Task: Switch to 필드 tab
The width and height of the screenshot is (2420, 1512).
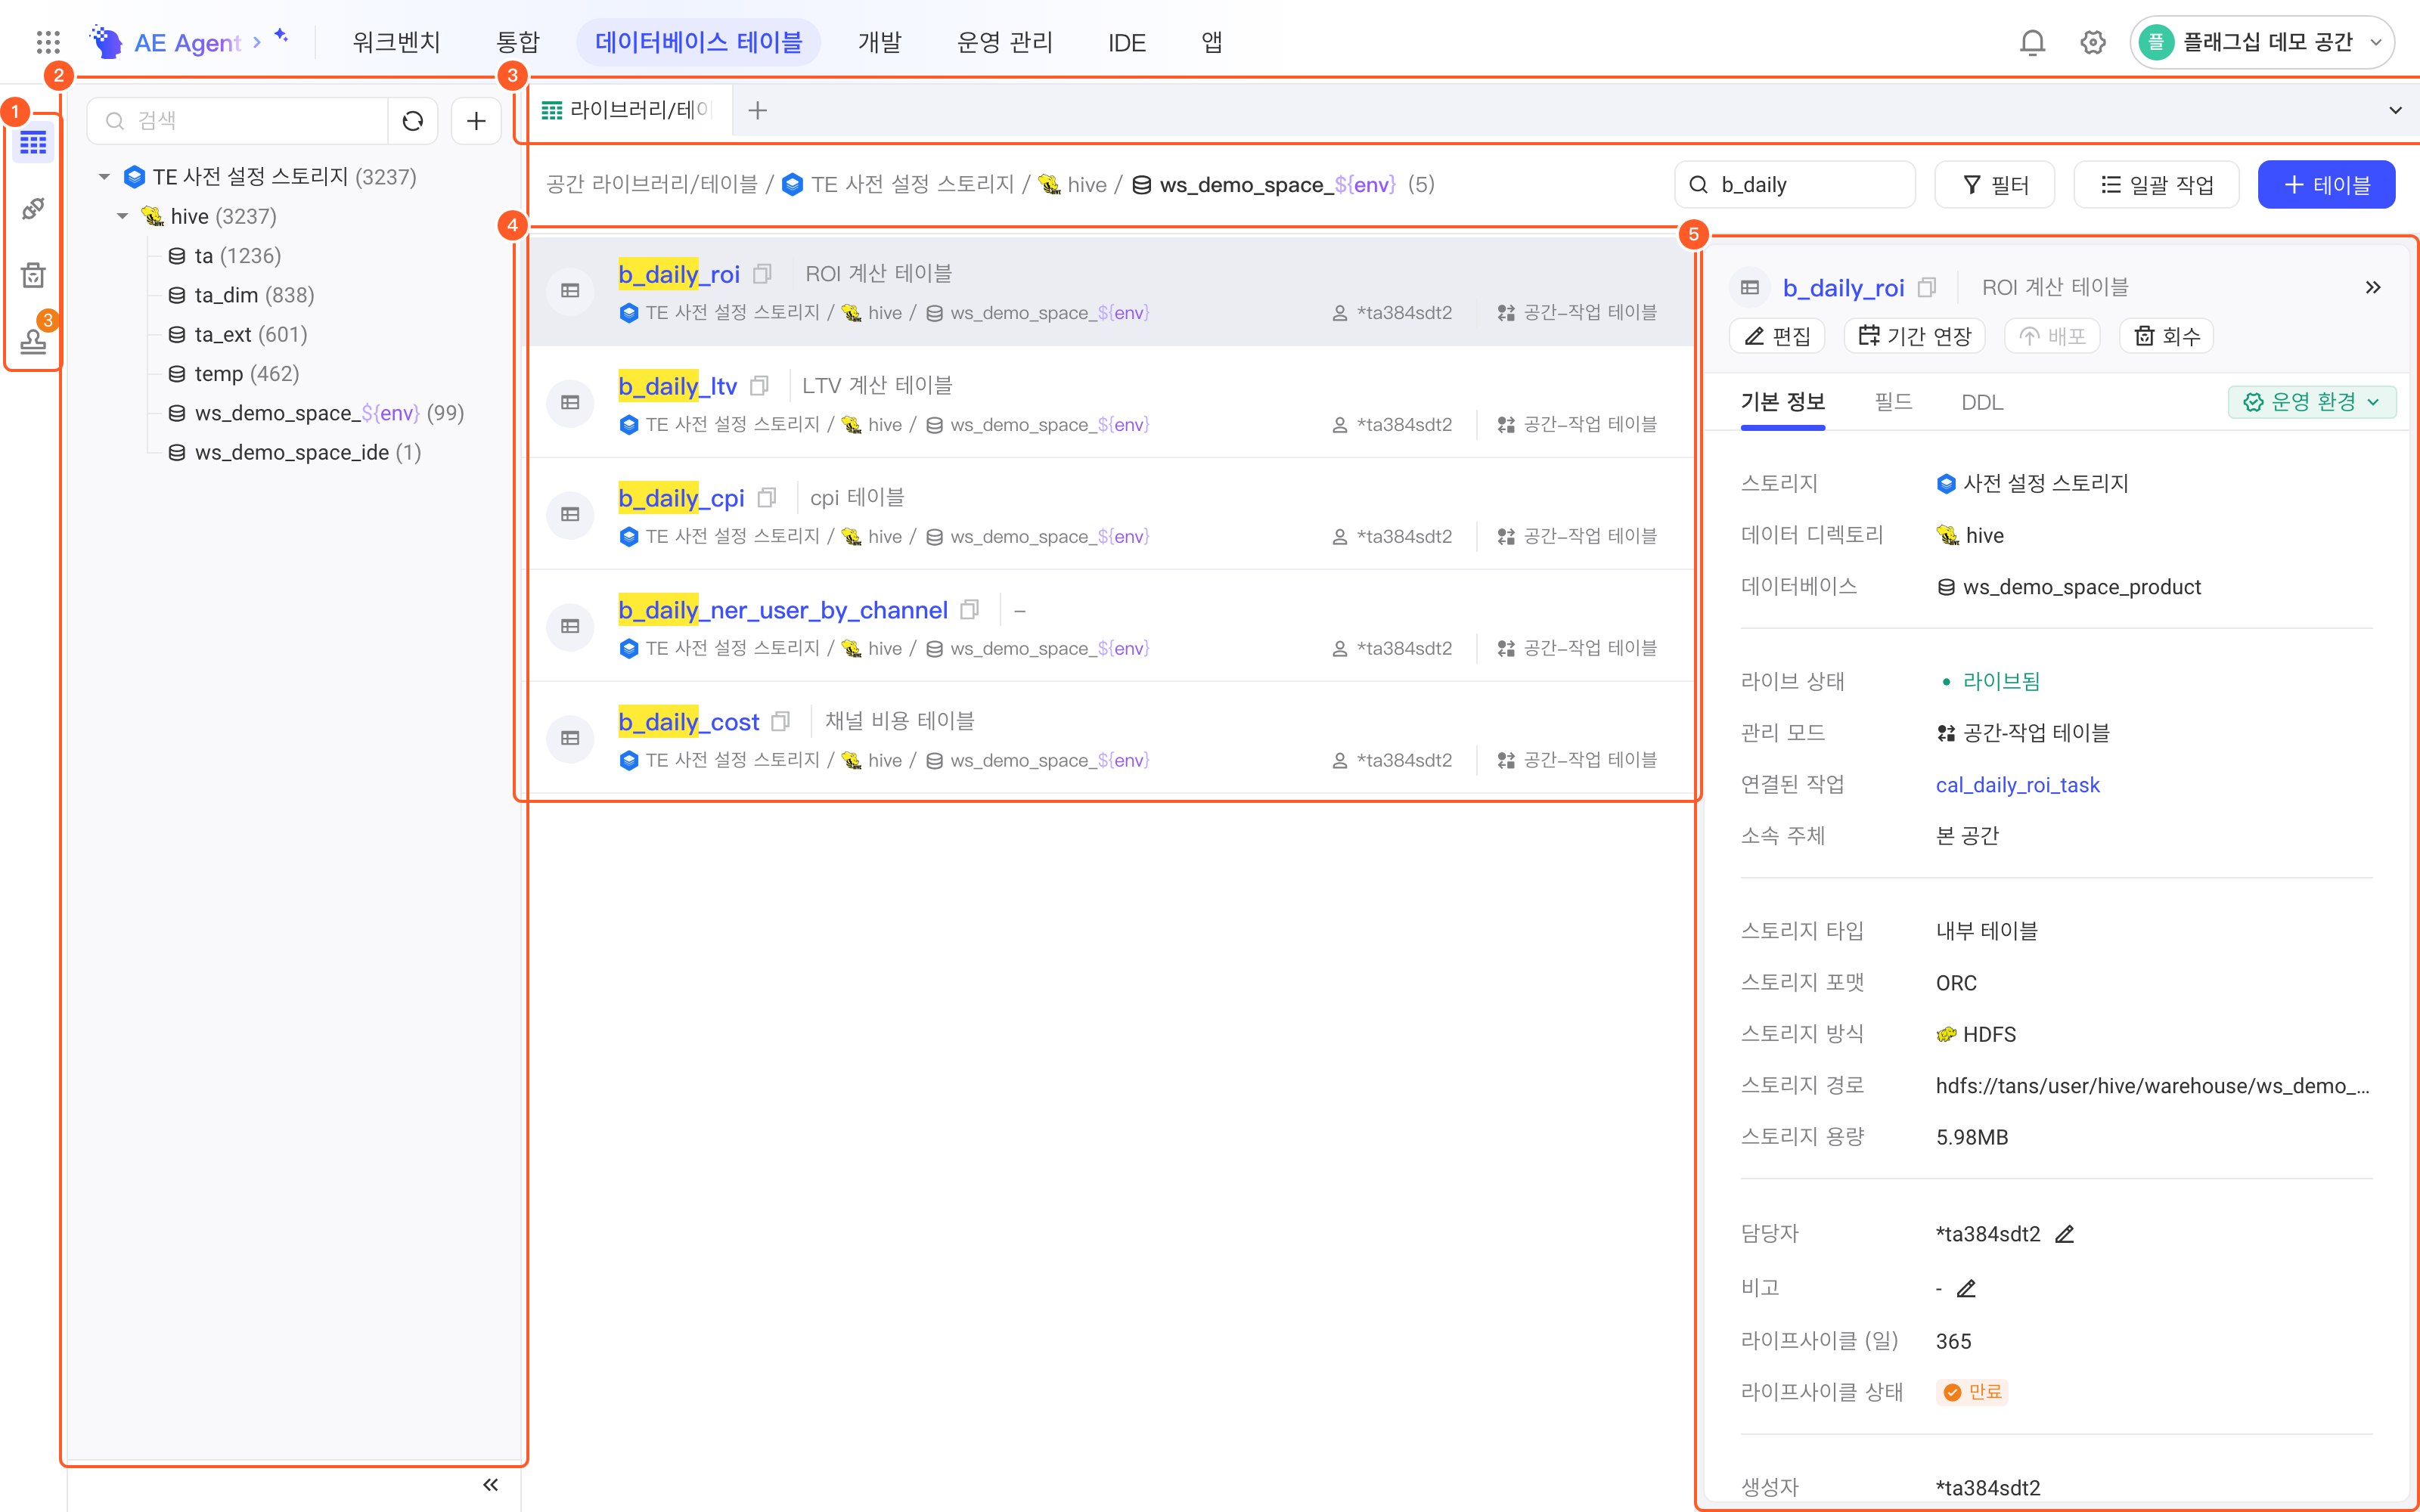Action: pos(1893,402)
